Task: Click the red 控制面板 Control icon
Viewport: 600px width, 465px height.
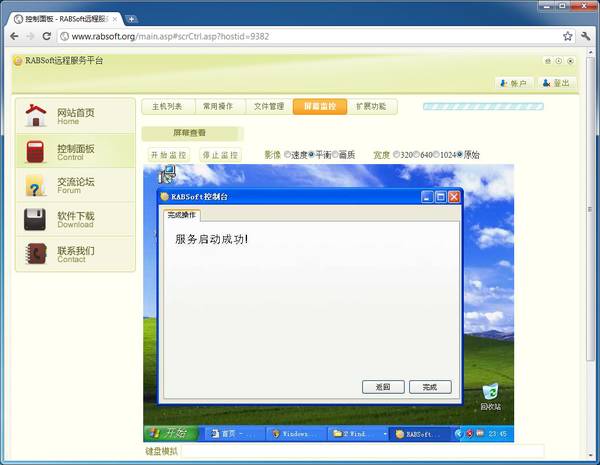Action: [x=36, y=151]
